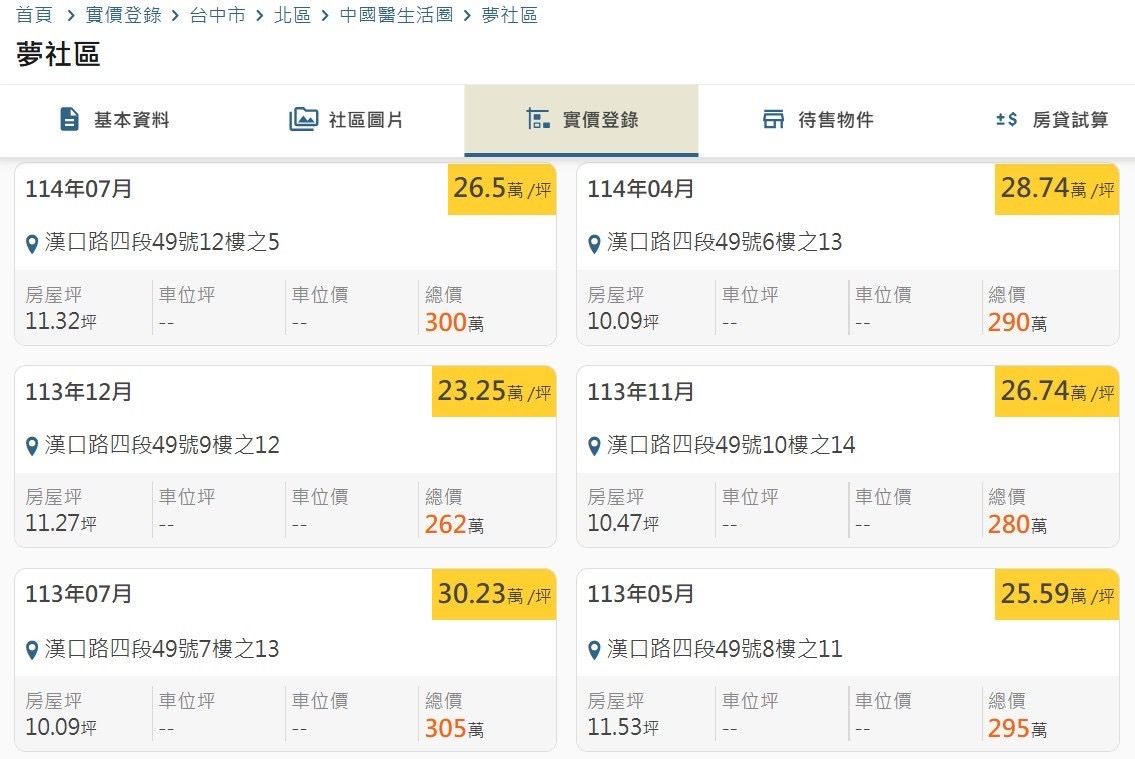Click location pin for 8樓之11 address
1135x759 pixels.
click(x=594, y=651)
